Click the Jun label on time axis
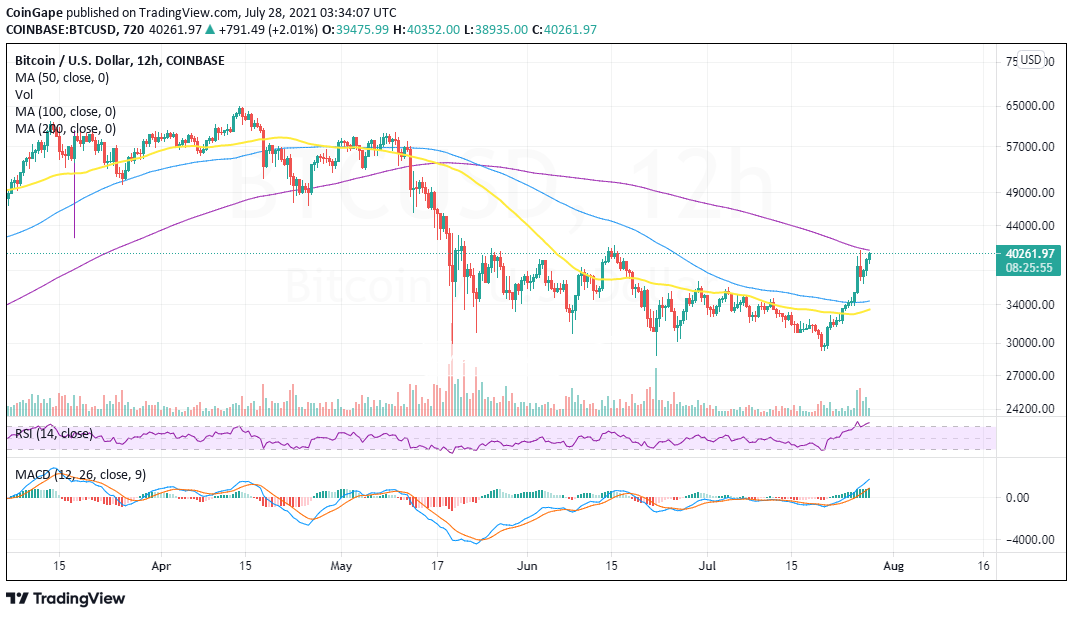Viewport: 1073px width, 617px height. click(529, 566)
